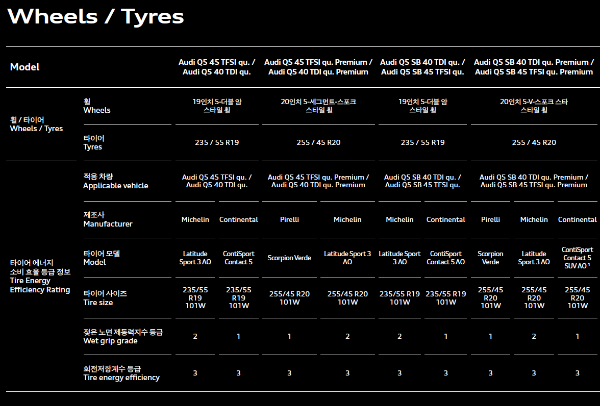This screenshot has height=406, width=600.
Task: Click 'Latitude Sport 3 AO' under Q5 45 TFSI qu. Premium Michelin
Action: pyautogui.click(x=347, y=258)
